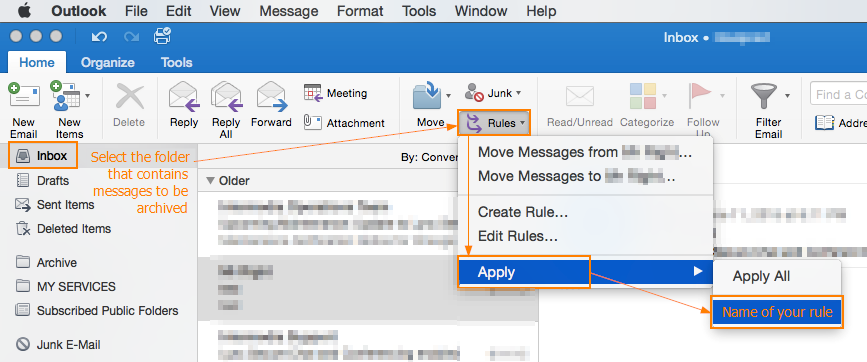Open the New Items dropdown arrow

tap(87, 96)
